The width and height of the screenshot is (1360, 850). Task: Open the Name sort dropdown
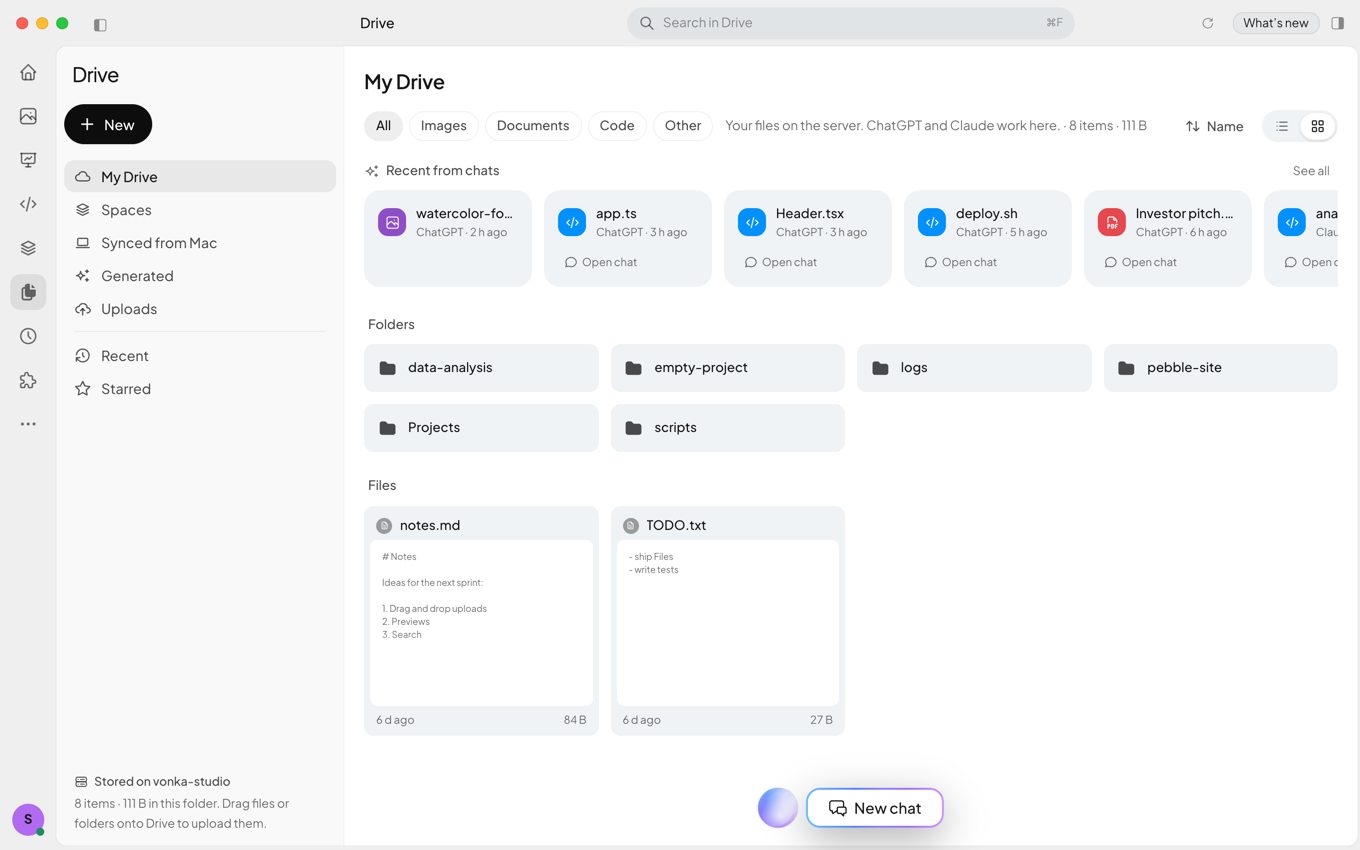pyautogui.click(x=1215, y=126)
